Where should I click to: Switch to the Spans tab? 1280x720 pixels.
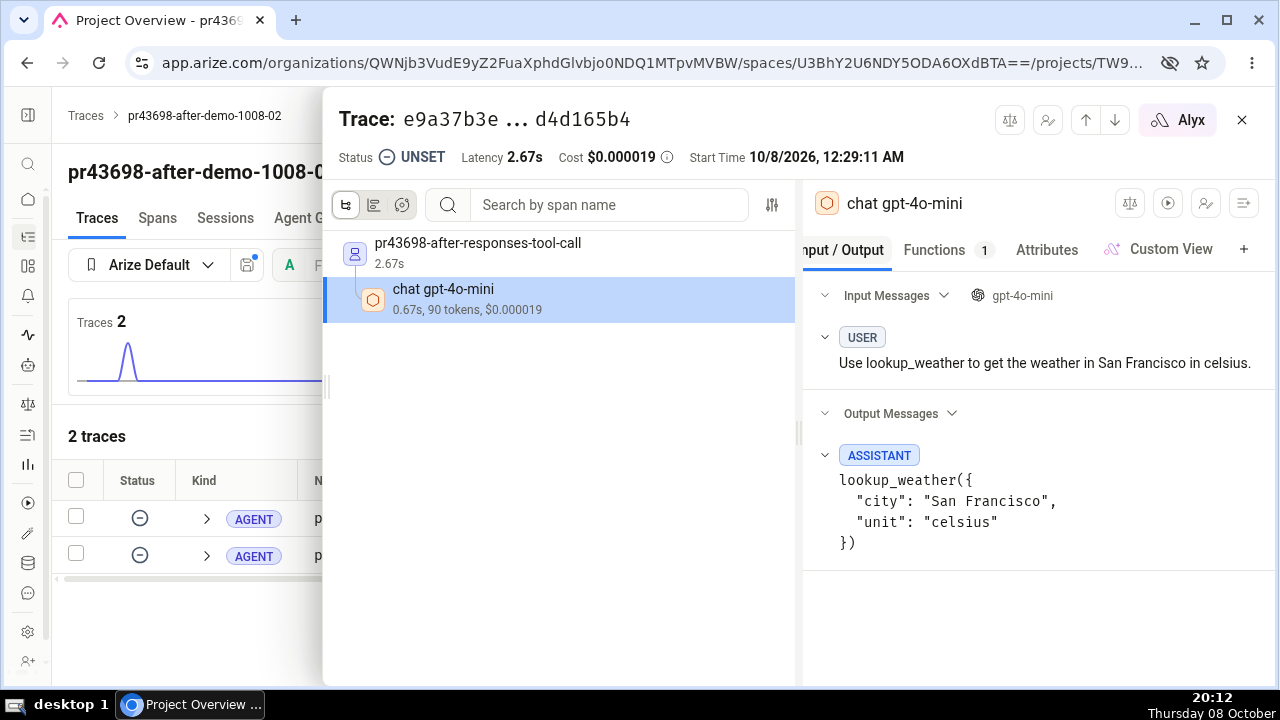pos(158,218)
